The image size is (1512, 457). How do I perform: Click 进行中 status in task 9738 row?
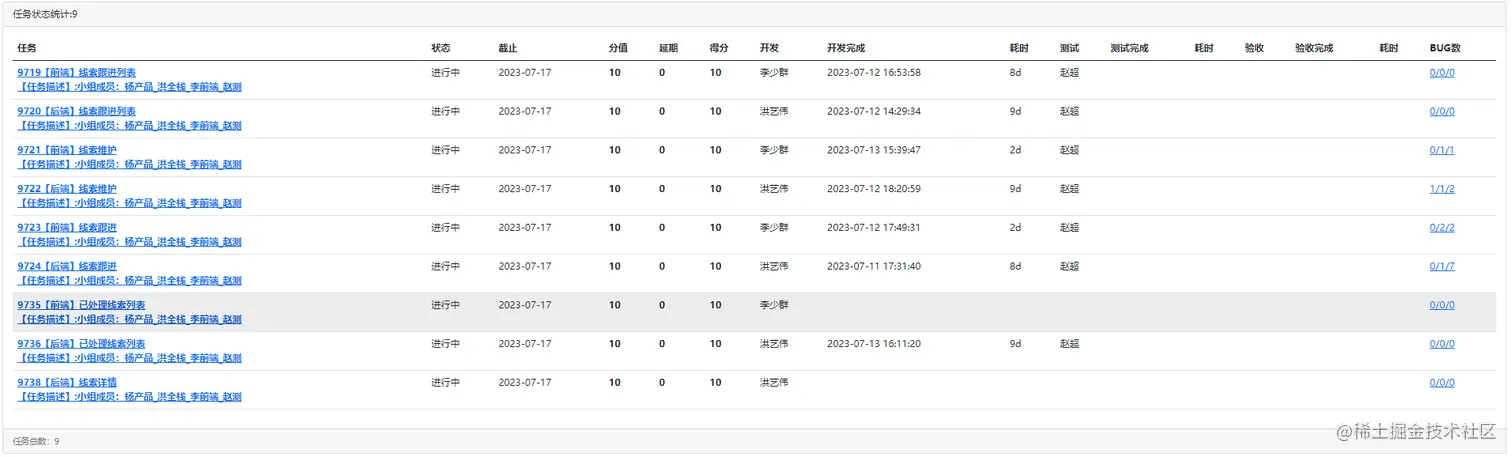point(446,383)
